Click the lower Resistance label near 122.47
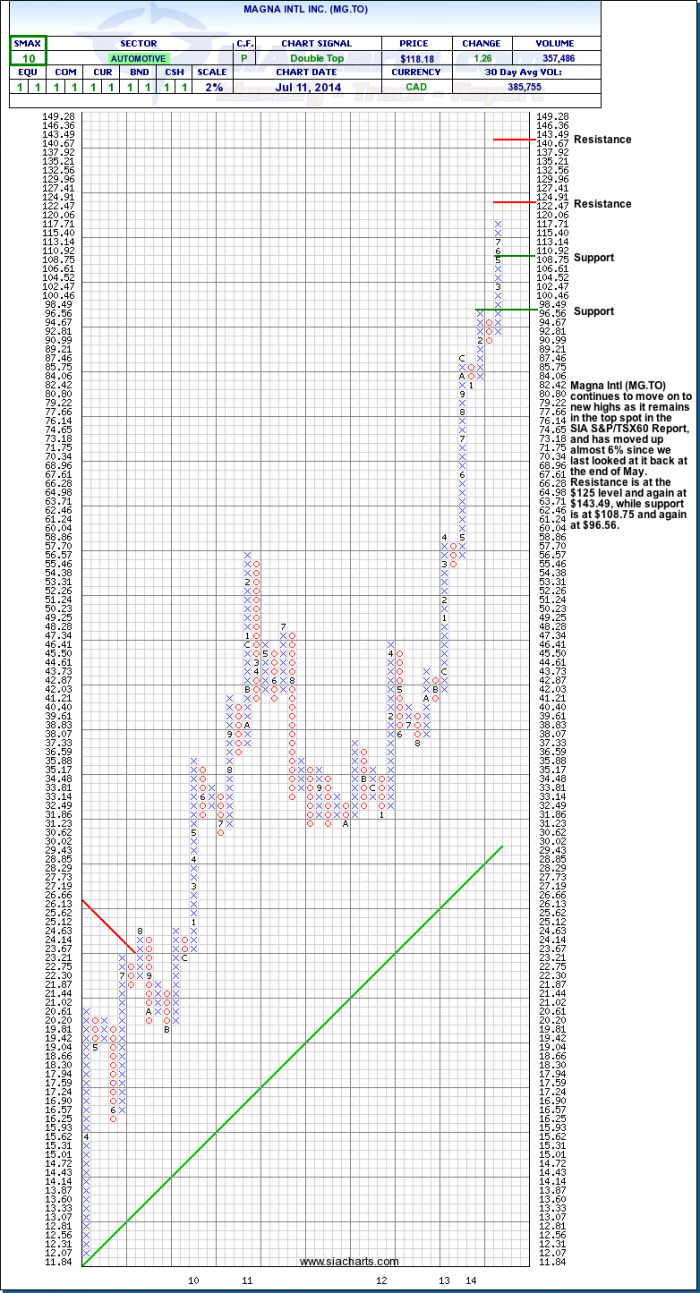 coord(604,204)
